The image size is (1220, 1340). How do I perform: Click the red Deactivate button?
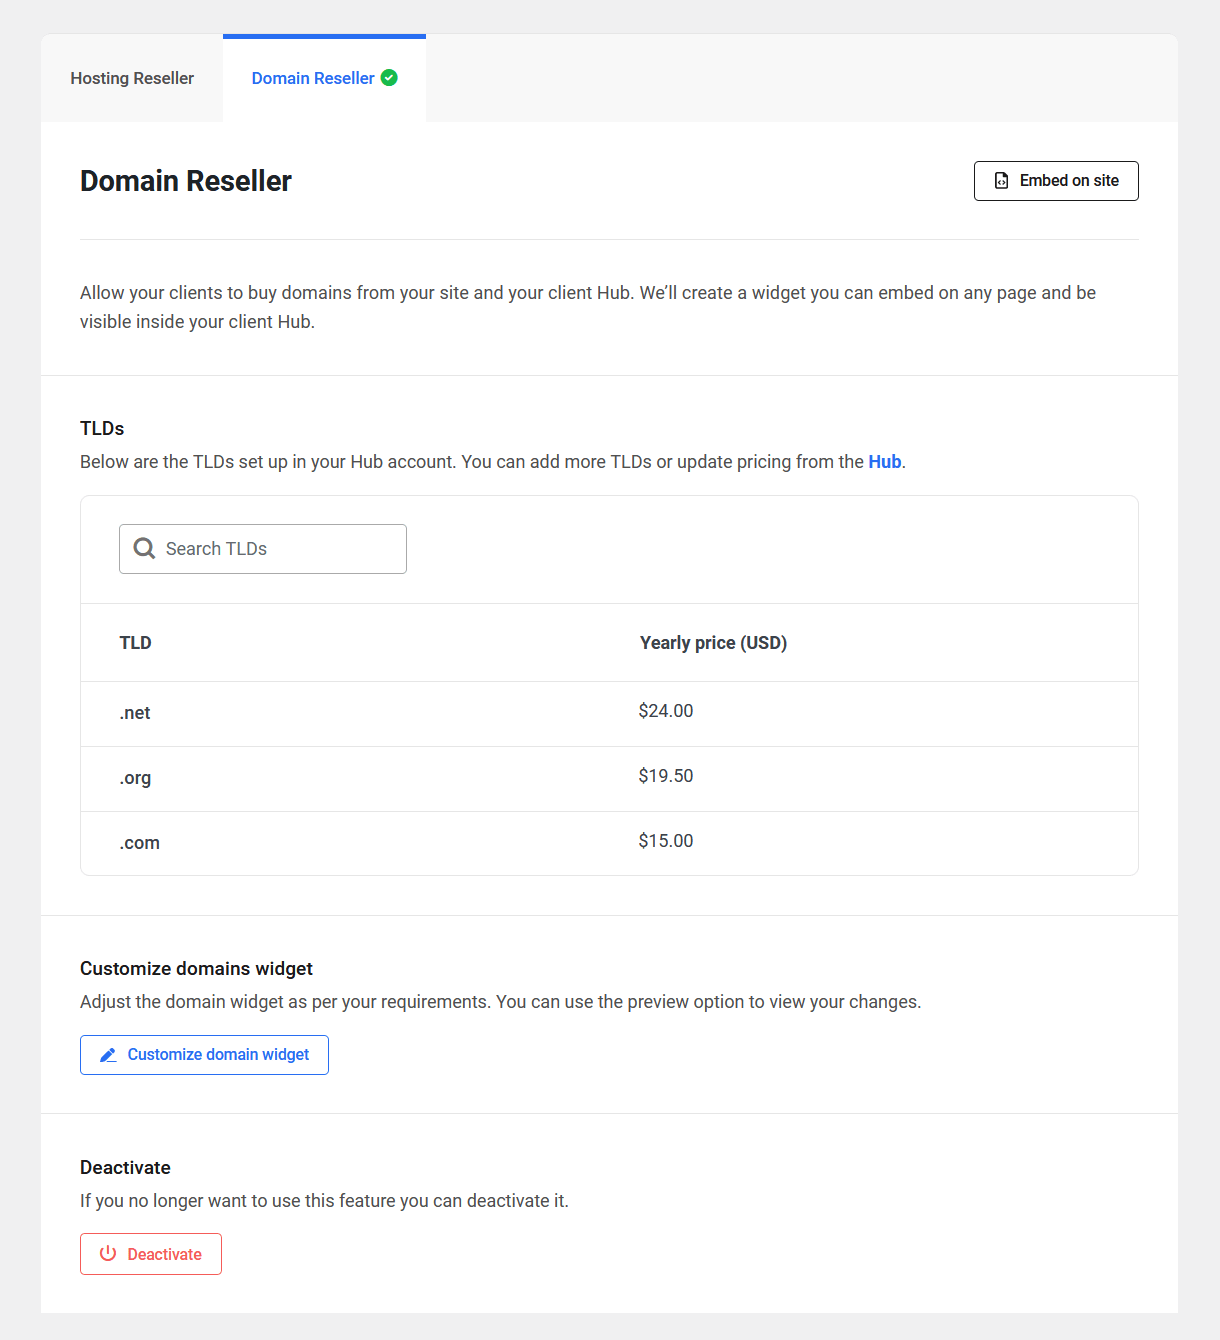151,1254
